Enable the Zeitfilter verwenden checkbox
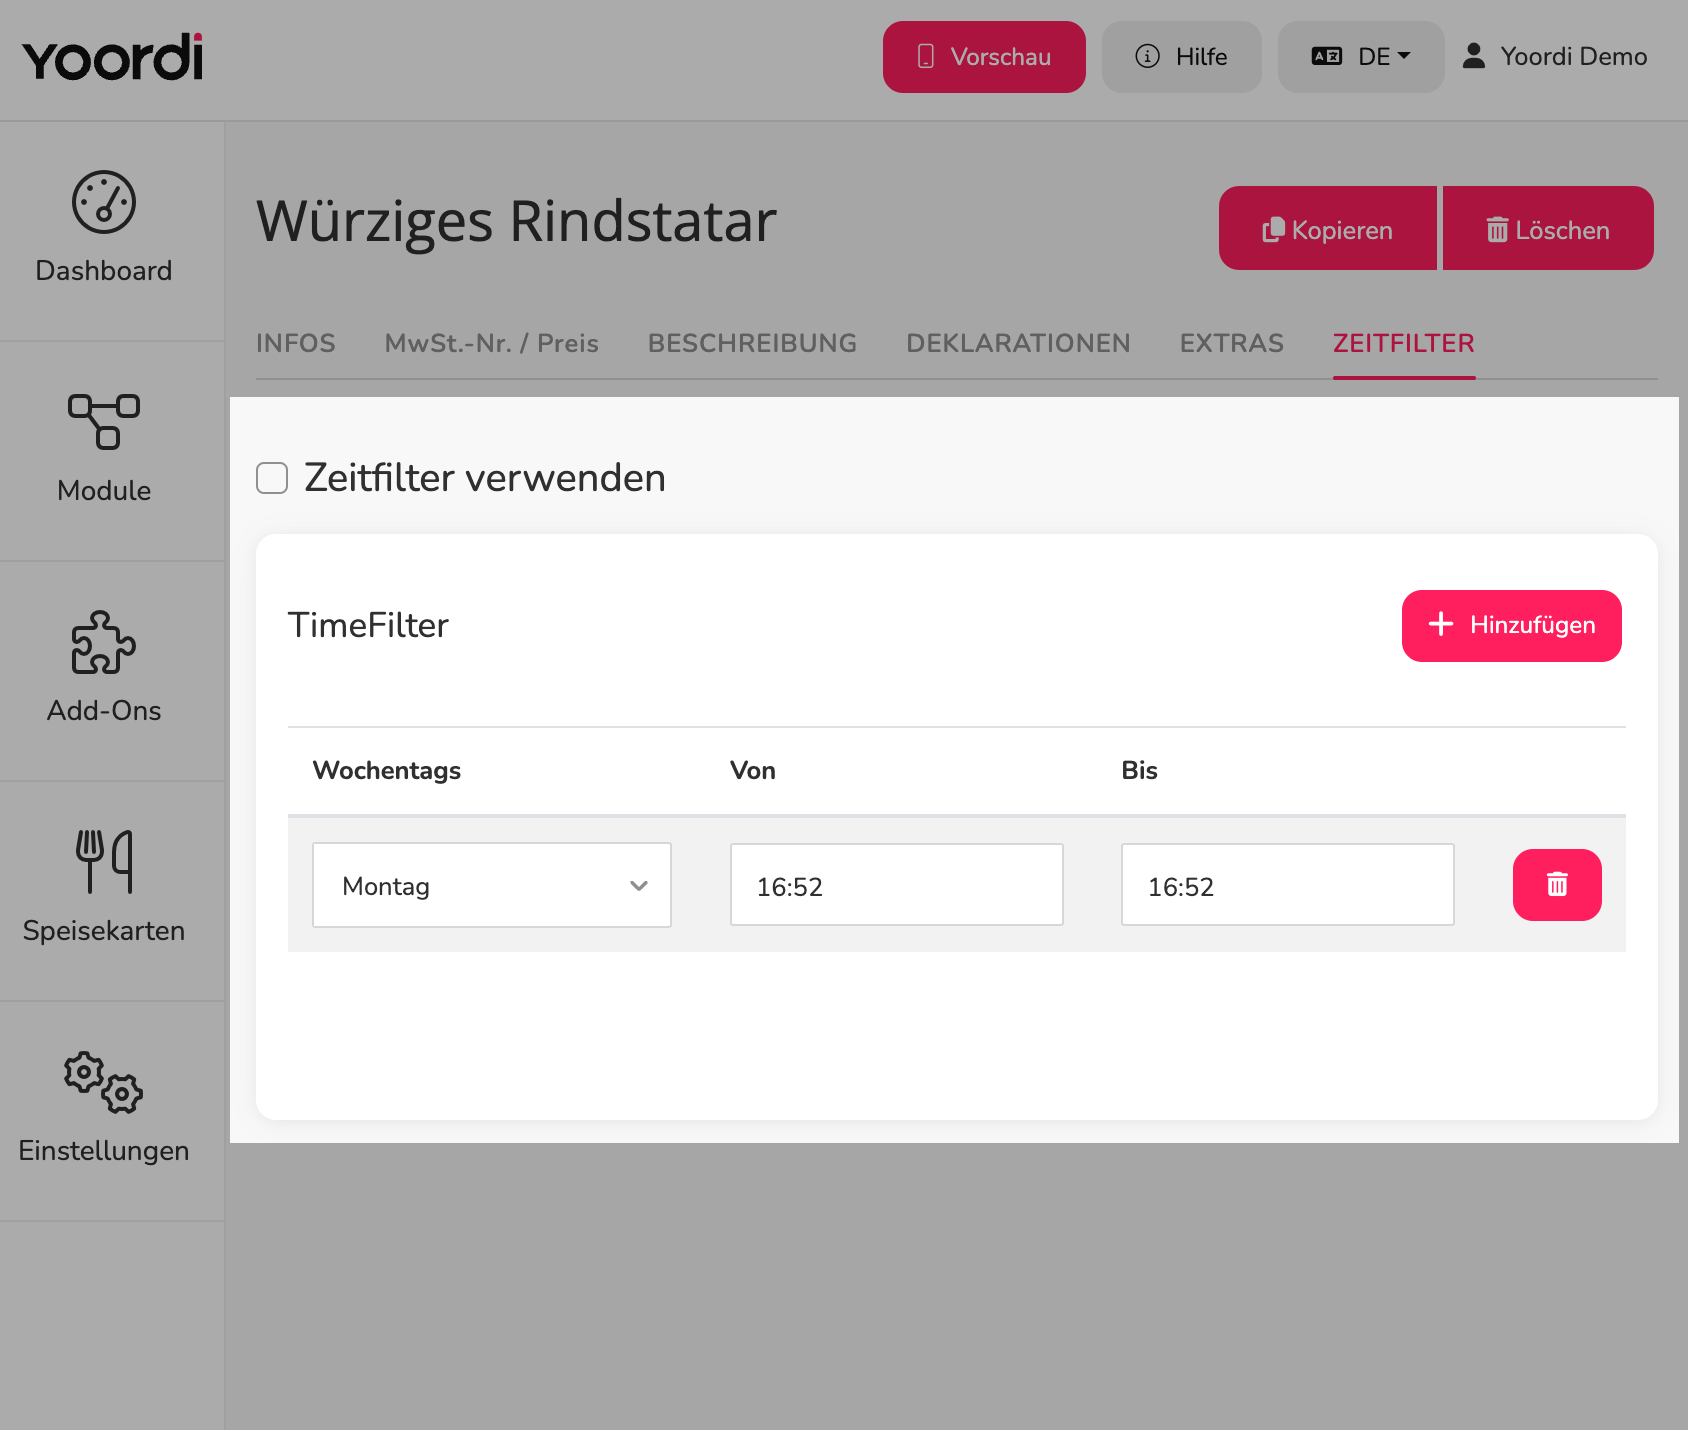The image size is (1688, 1430). click(x=272, y=478)
